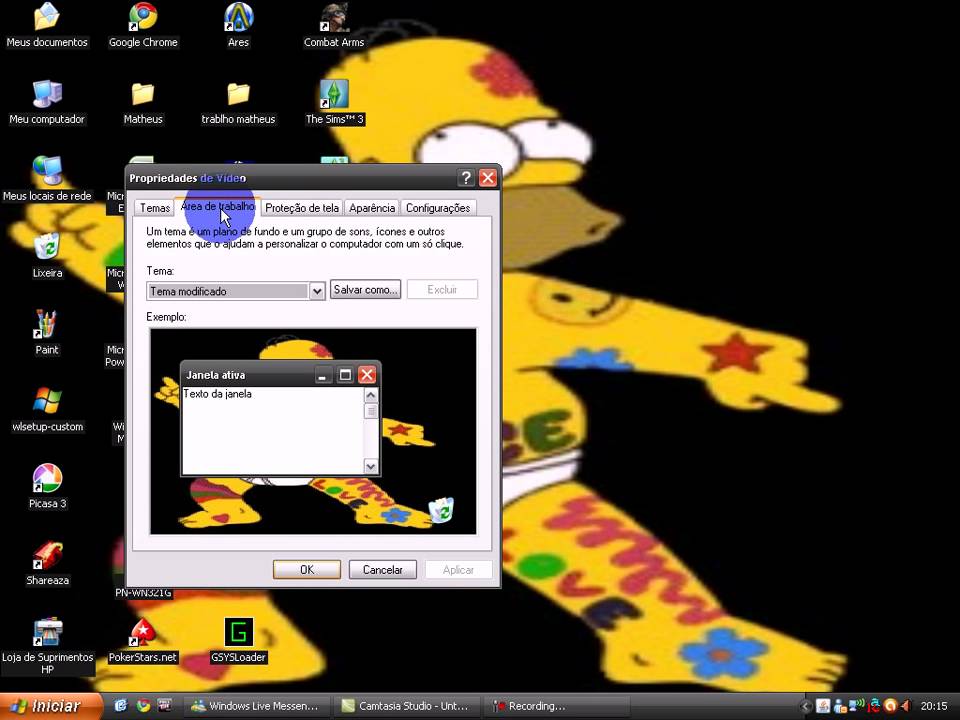Open the Lixeira recycle bin
The height and width of the screenshot is (720, 960).
(47, 257)
